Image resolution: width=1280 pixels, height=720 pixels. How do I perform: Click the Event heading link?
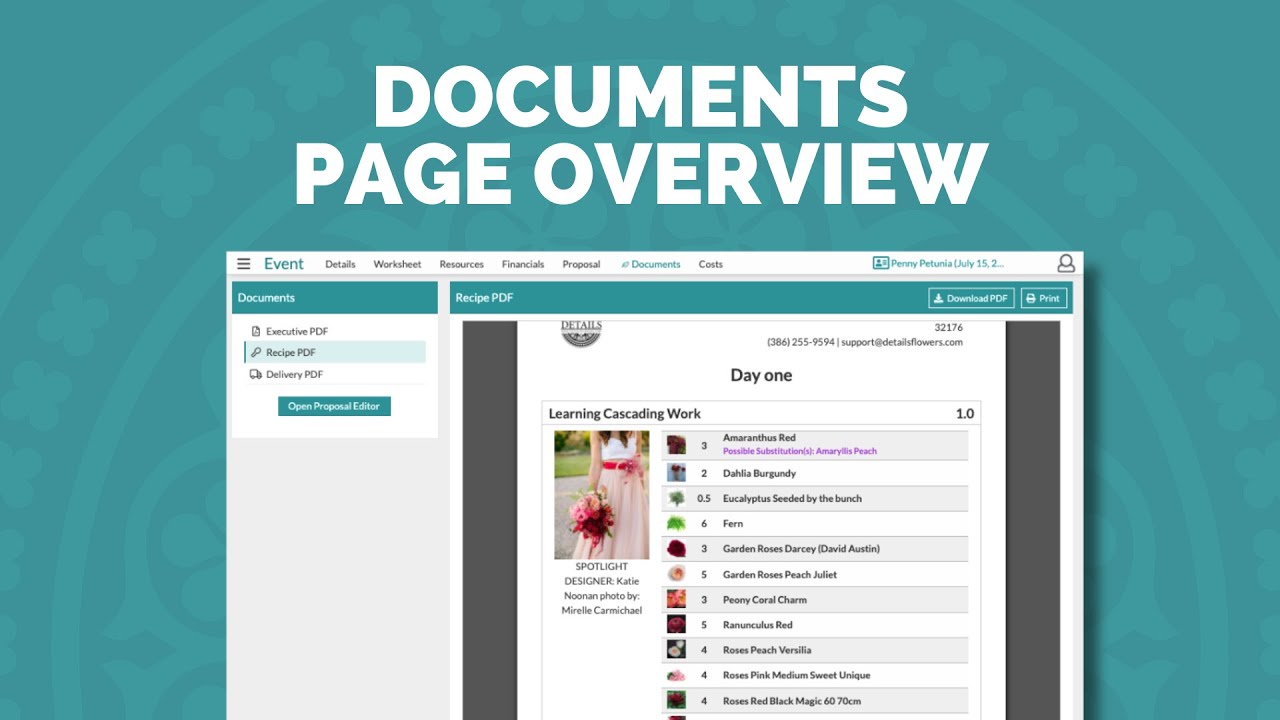click(284, 263)
